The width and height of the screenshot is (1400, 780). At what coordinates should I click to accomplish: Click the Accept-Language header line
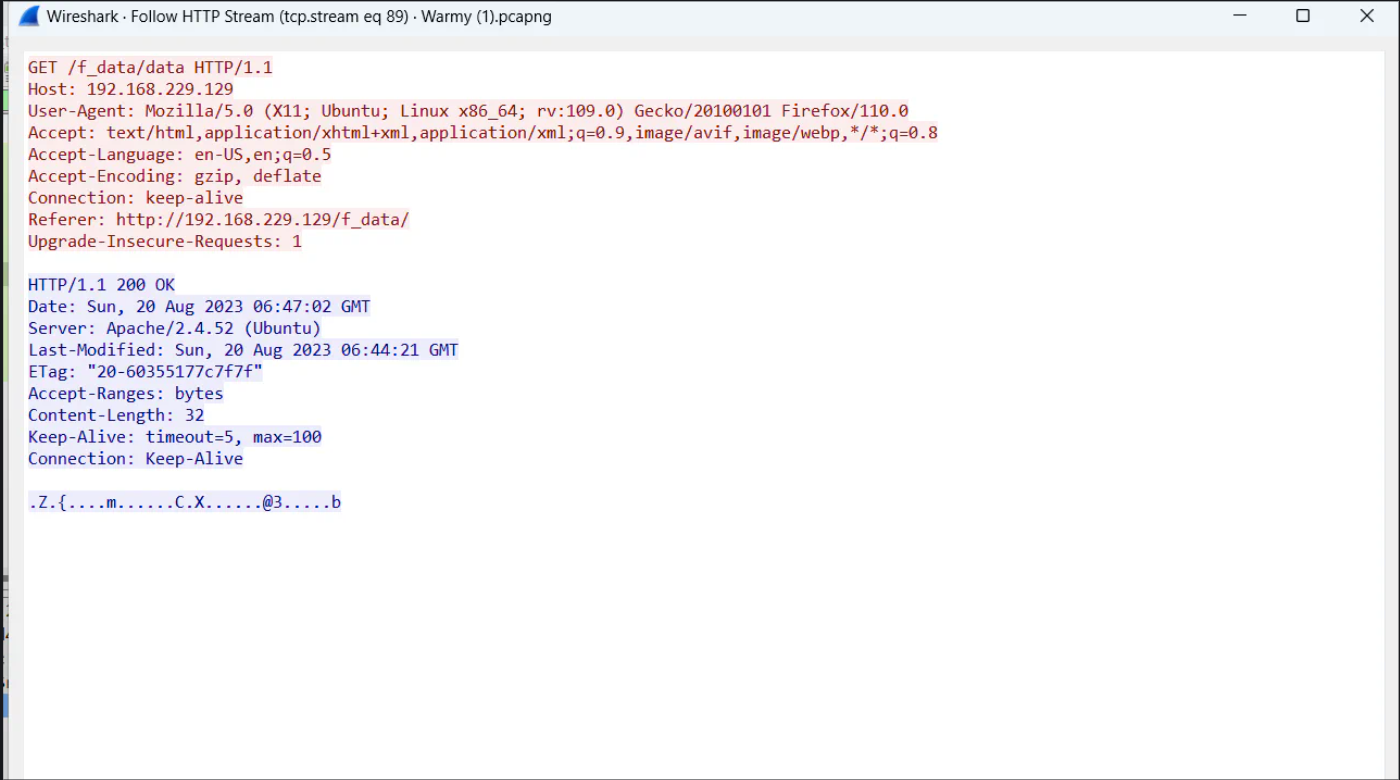(179, 155)
